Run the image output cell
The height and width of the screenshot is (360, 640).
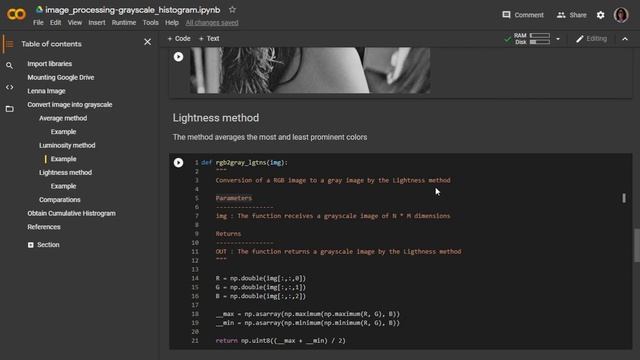coord(178,57)
